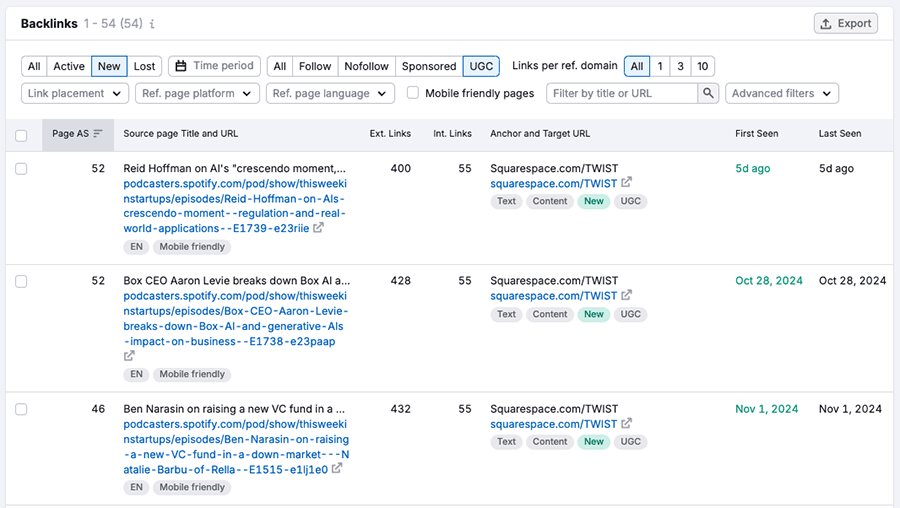Screen dimensions: 900x508
Task: Select the Ben Narasin row checkbox
Action: pos(21,409)
